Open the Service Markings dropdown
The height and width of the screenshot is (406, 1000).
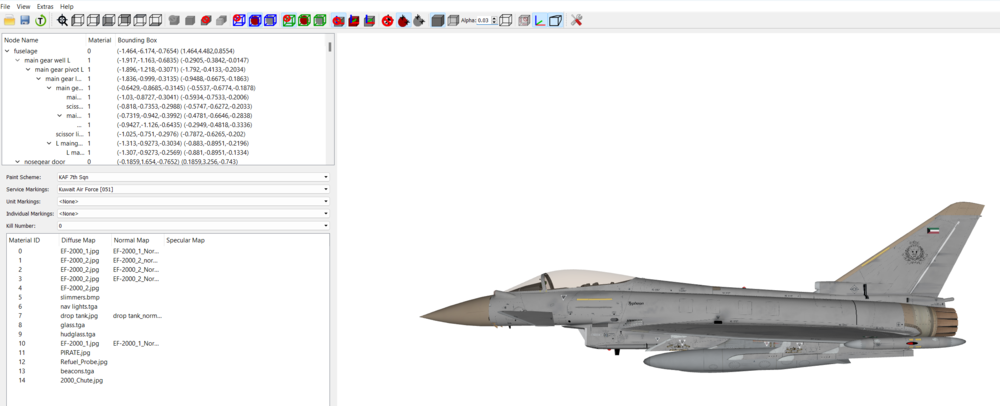[x=193, y=189]
